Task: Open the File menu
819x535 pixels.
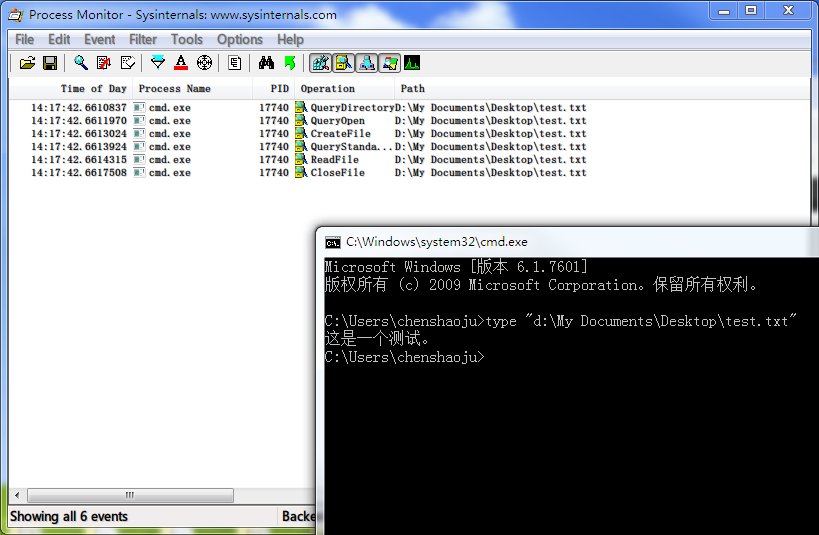Action: tap(25, 40)
